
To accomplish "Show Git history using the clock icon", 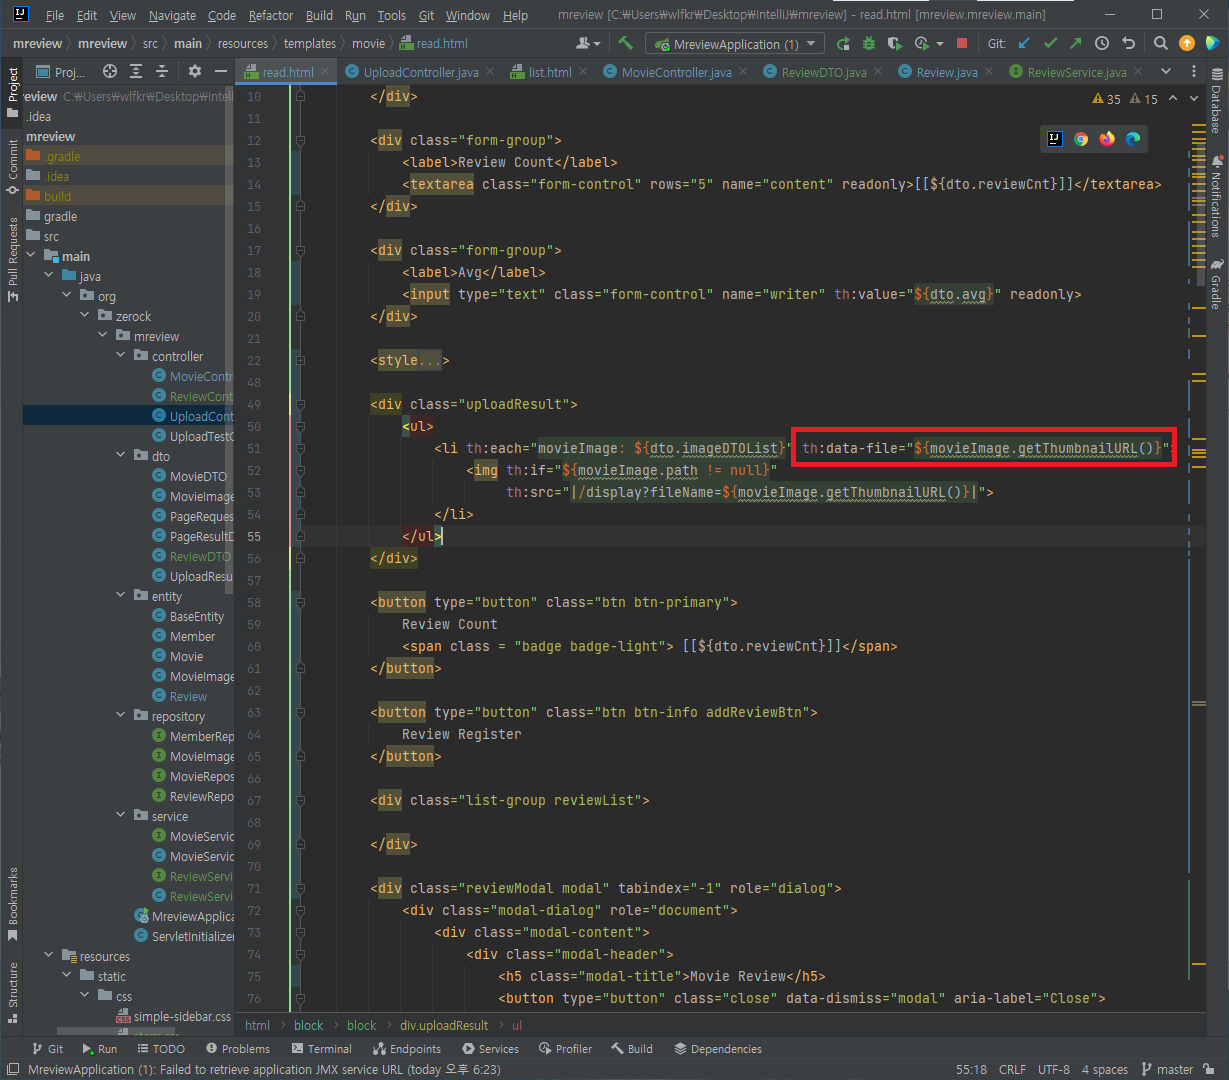I will (x=1102, y=44).
